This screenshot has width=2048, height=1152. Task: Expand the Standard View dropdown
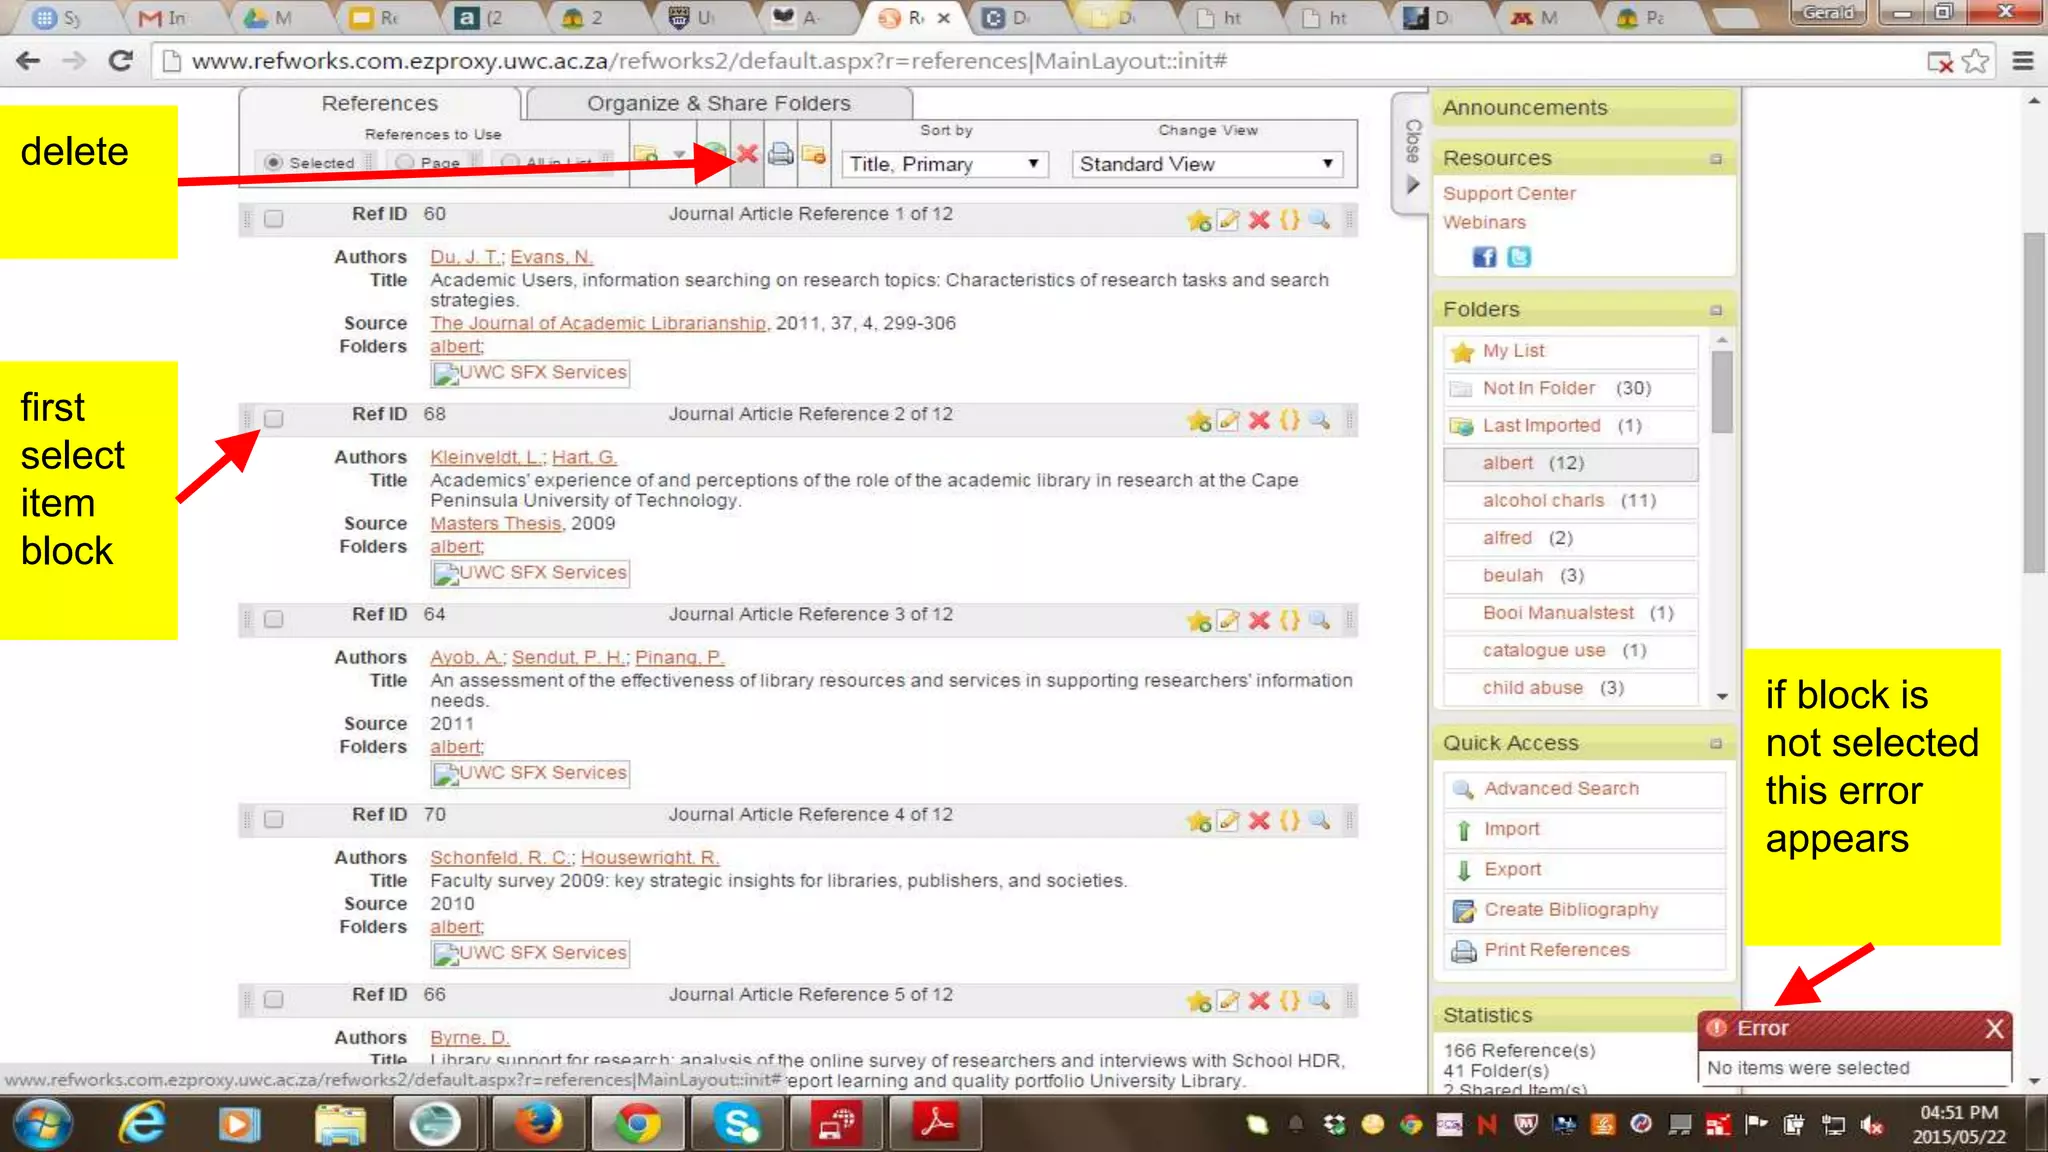1206,164
